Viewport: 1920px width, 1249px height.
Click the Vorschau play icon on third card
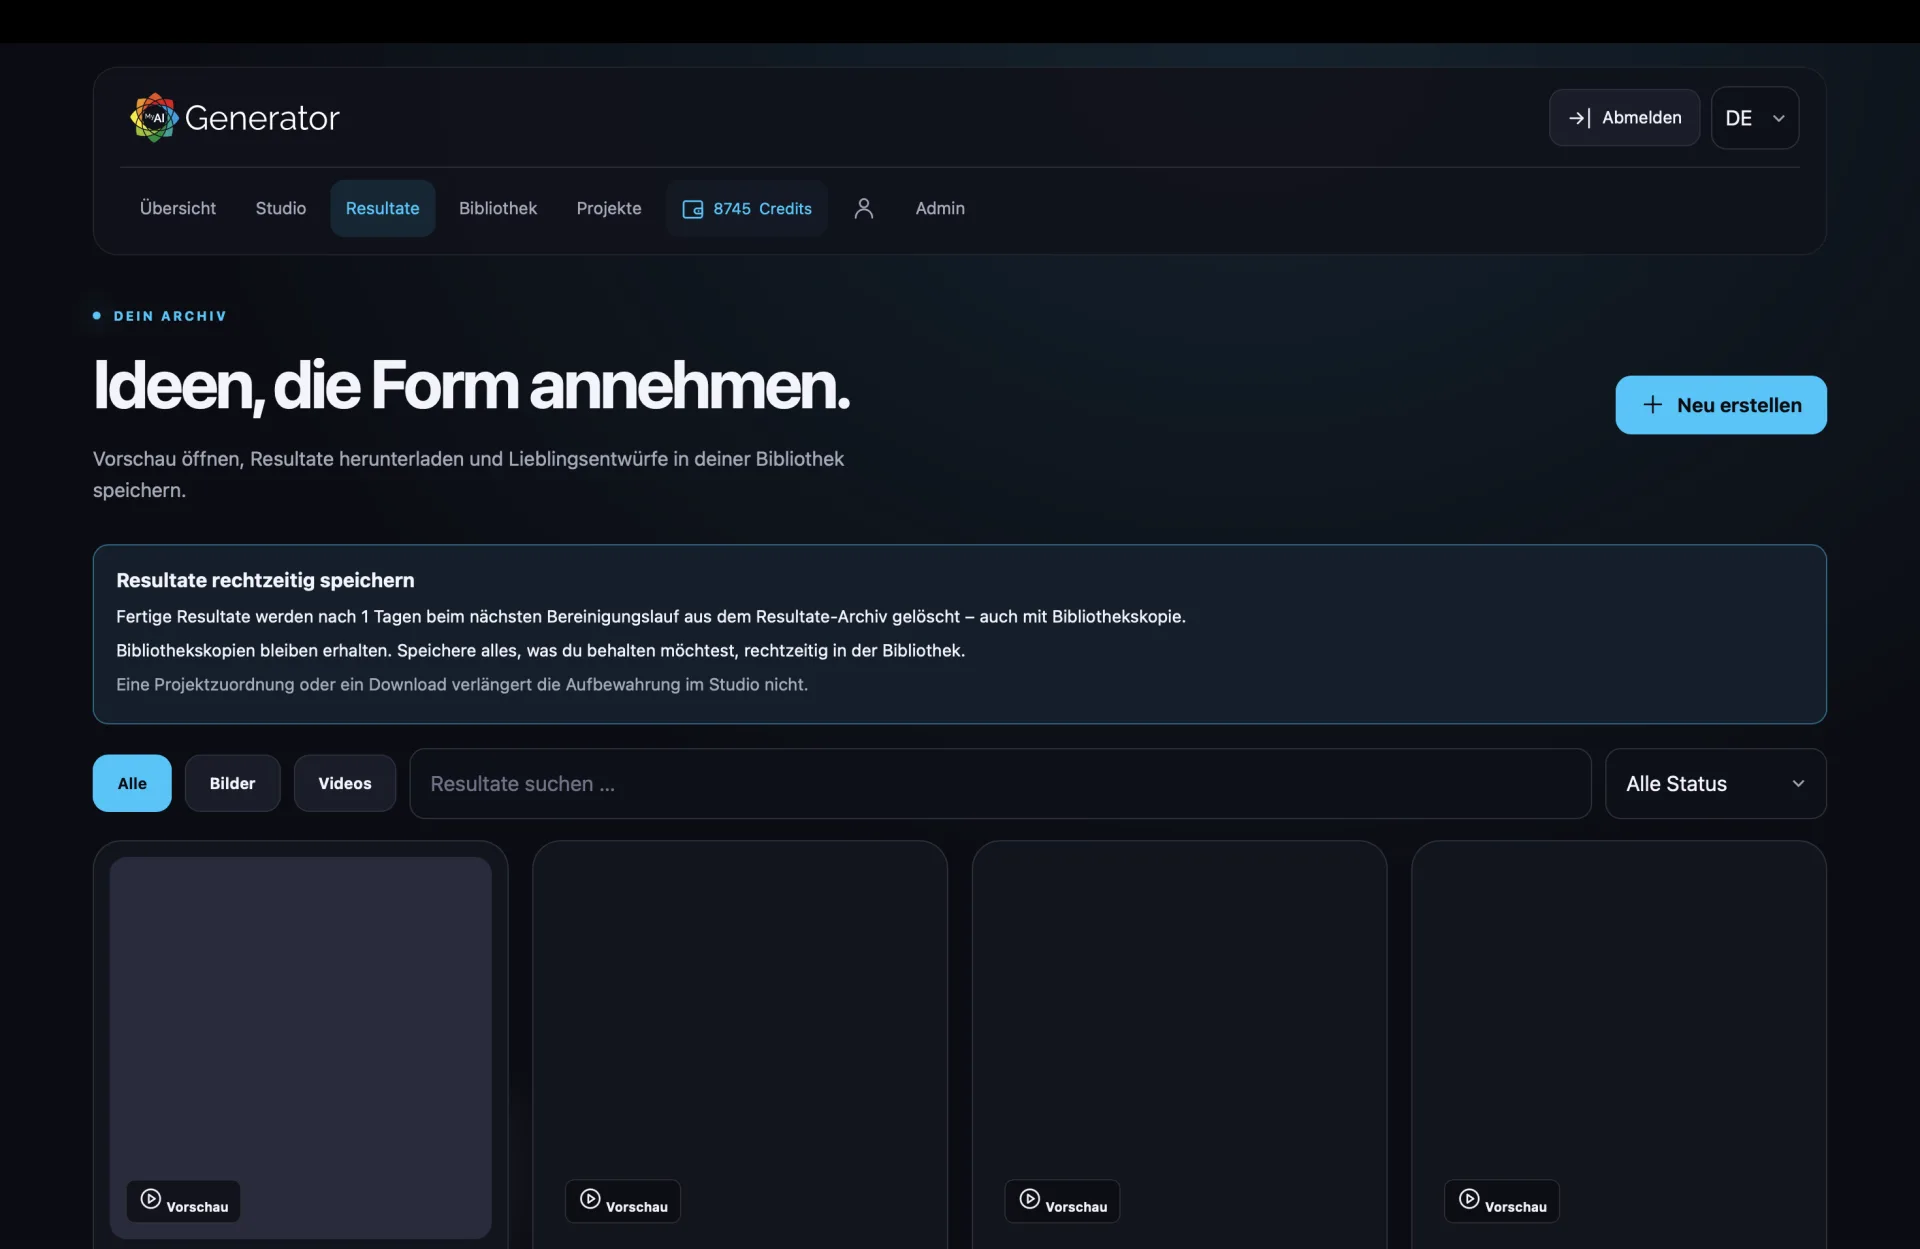click(1030, 1199)
